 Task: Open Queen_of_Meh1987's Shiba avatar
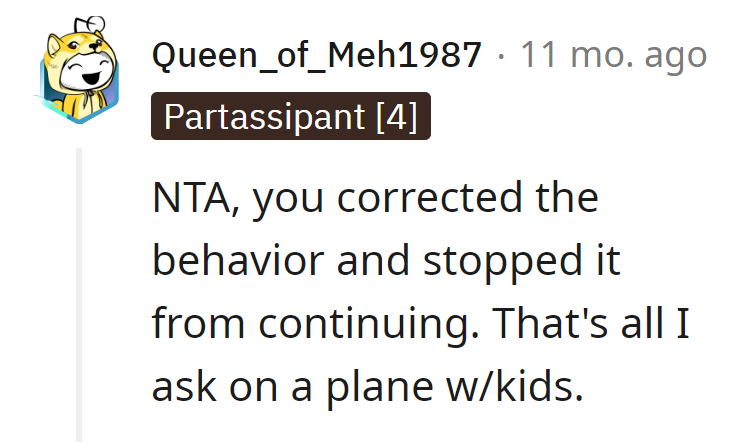[x=79, y=70]
